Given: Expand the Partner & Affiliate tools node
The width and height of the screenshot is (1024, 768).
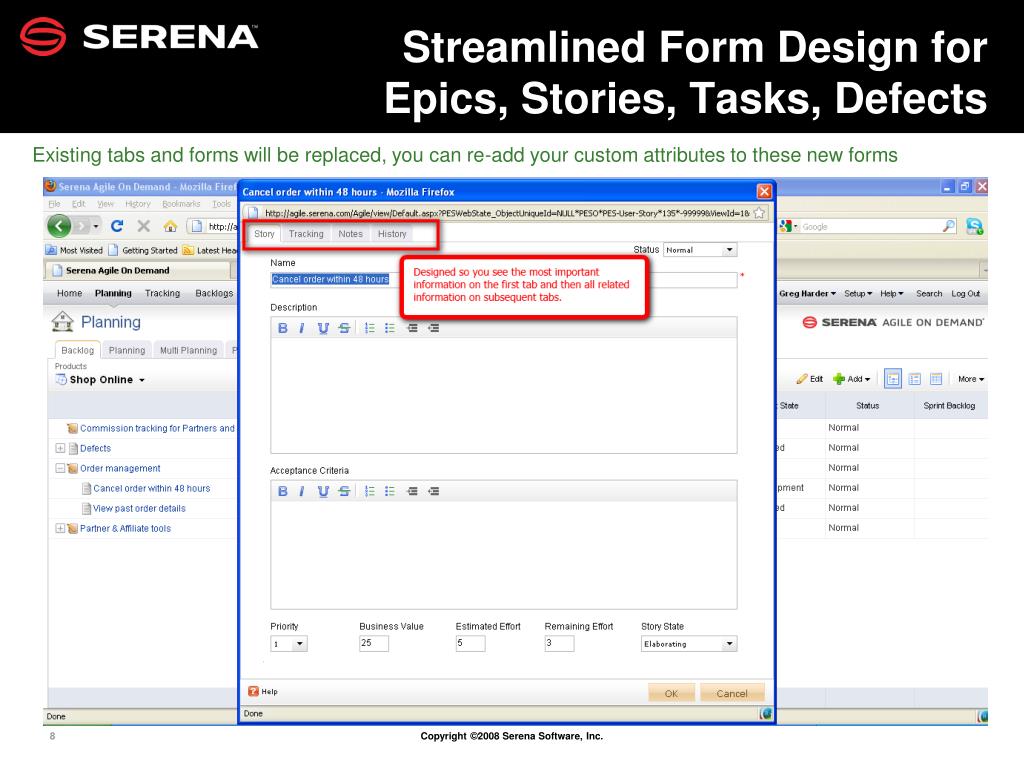Looking at the screenshot, I should (x=60, y=528).
